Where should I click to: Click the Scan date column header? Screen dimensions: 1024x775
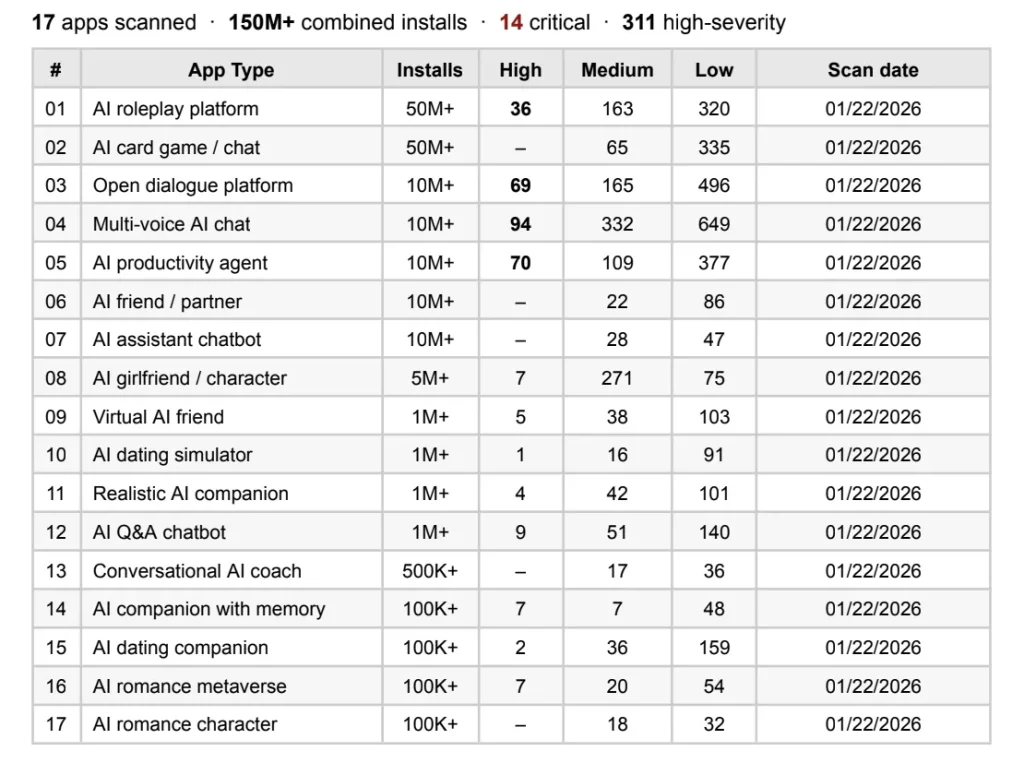[x=873, y=70]
